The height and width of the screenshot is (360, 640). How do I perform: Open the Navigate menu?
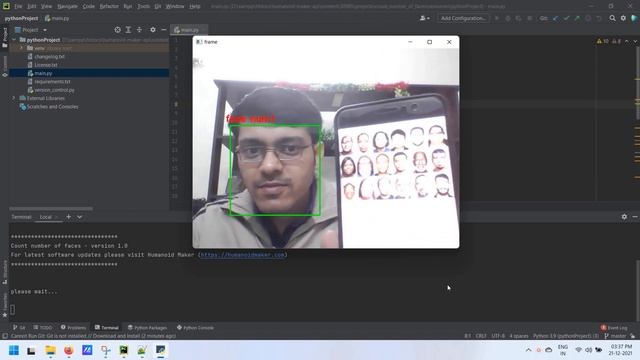coord(67,6)
